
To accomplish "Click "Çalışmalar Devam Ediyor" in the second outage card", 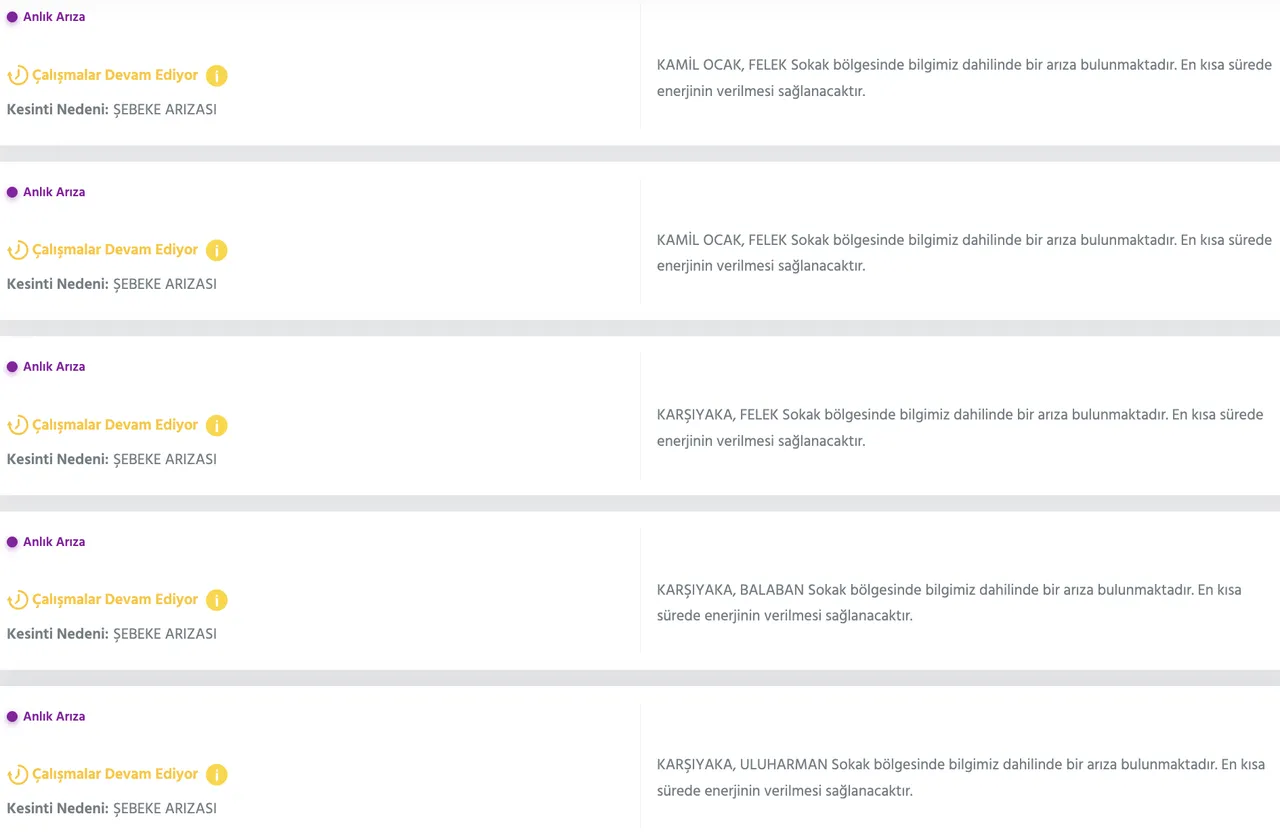I will (115, 250).
